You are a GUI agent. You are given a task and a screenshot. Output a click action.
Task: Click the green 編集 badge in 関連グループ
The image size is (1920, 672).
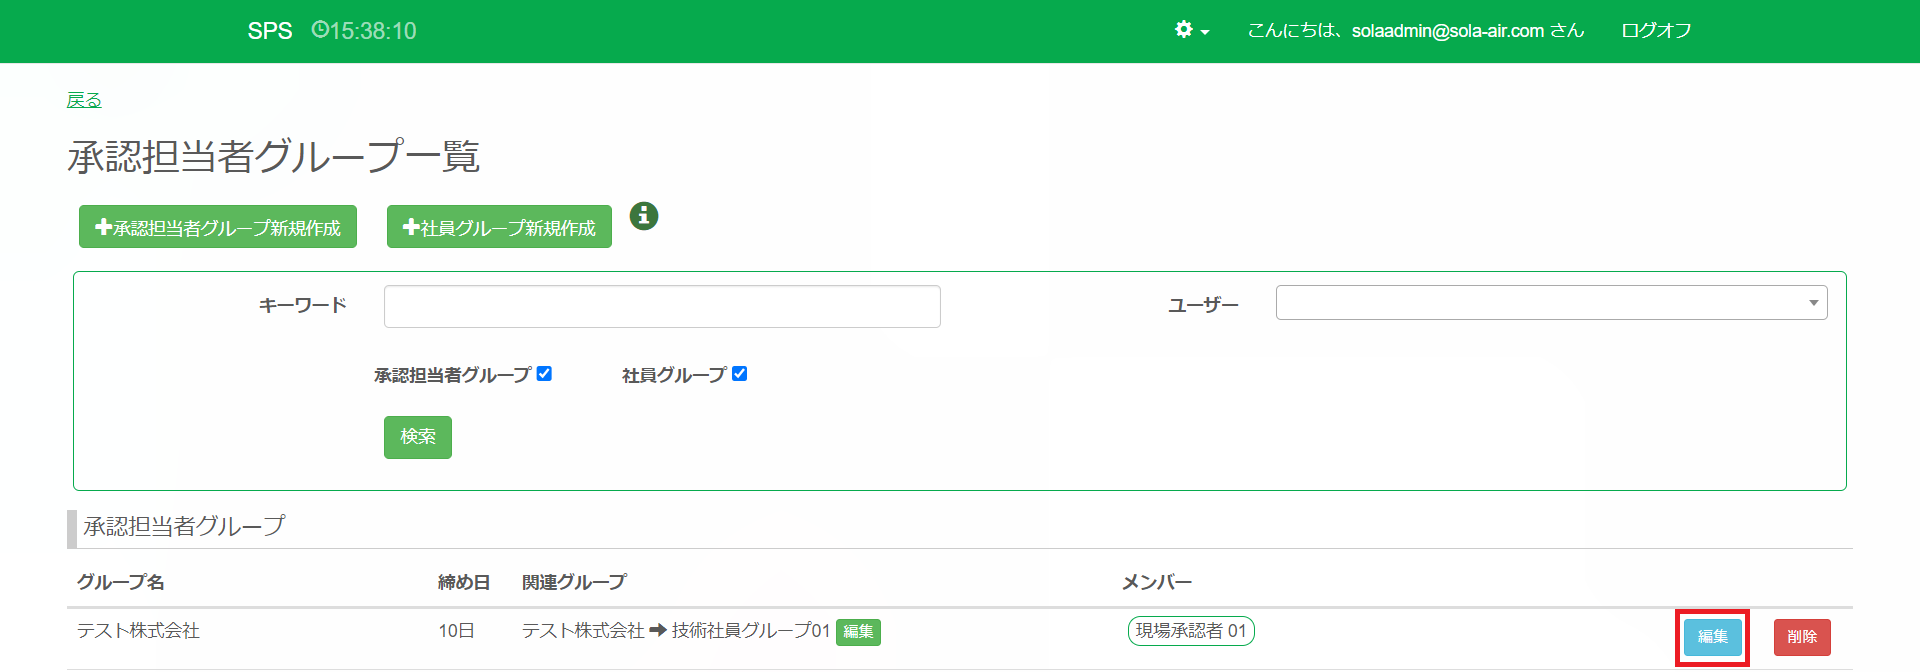point(858,632)
